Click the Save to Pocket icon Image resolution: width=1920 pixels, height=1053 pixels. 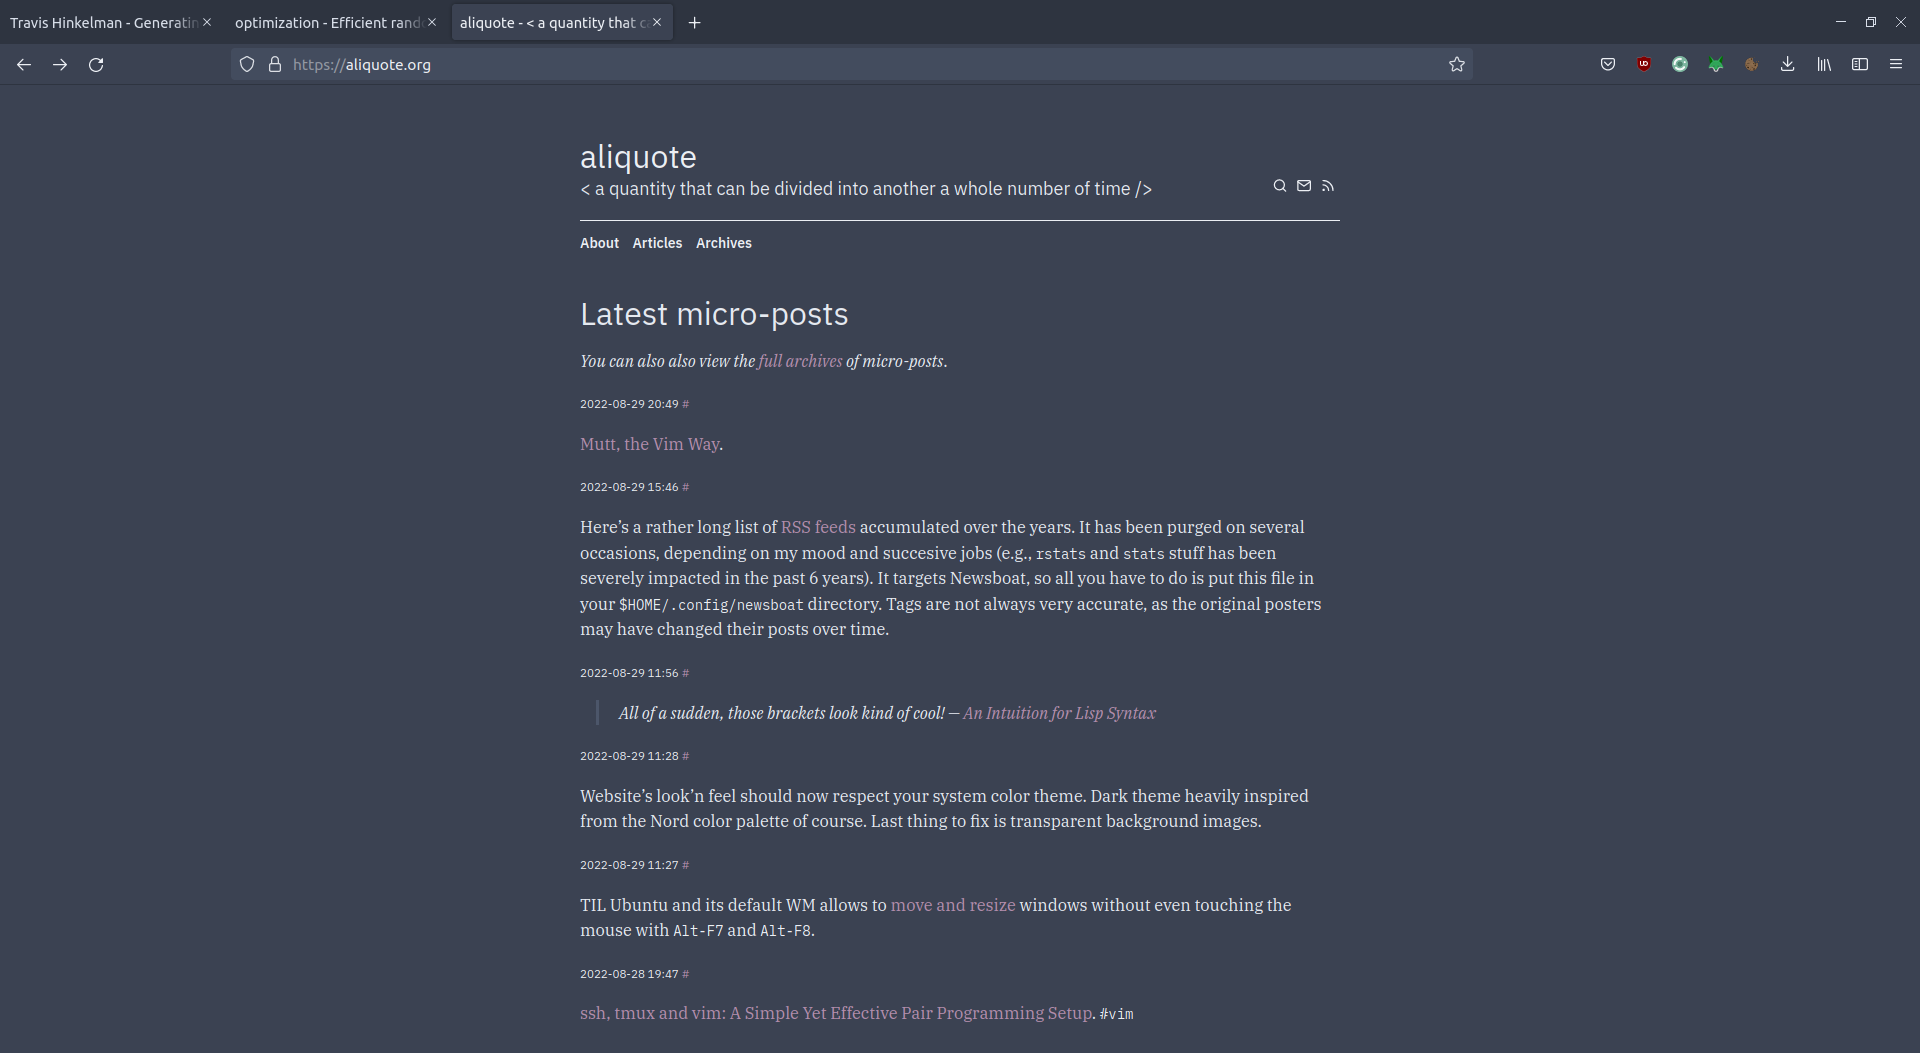1608,64
